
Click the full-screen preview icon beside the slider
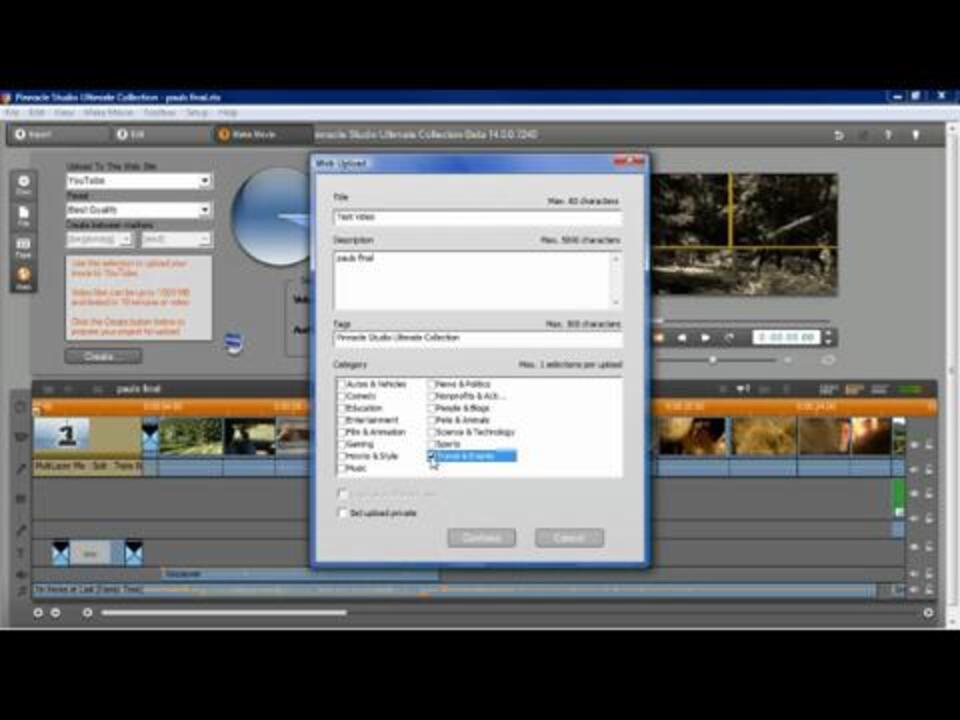pos(828,360)
